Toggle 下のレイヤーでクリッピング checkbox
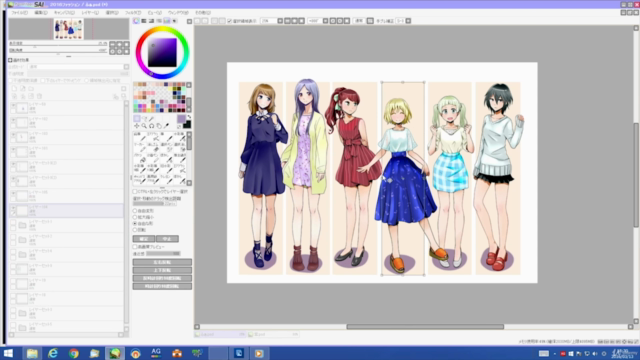Image resolution: width=640 pixels, height=360 pixels. point(43,81)
